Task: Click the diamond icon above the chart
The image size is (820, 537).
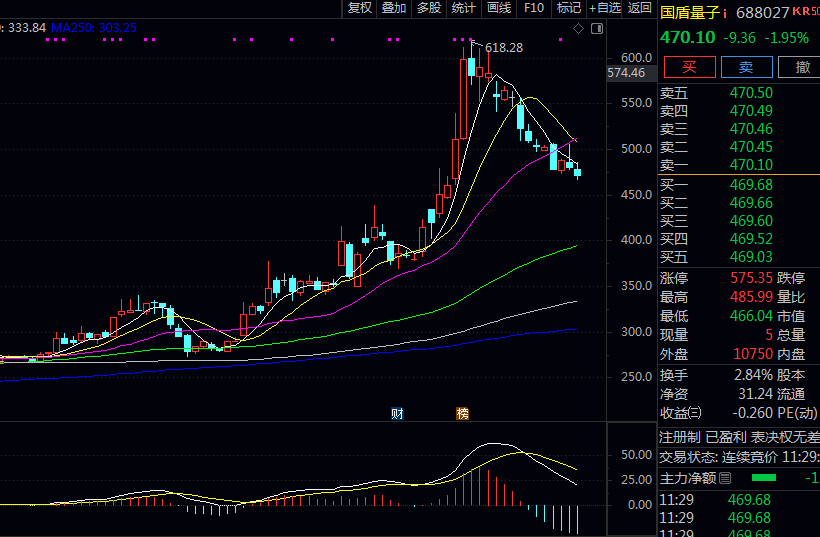Action: [578, 28]
